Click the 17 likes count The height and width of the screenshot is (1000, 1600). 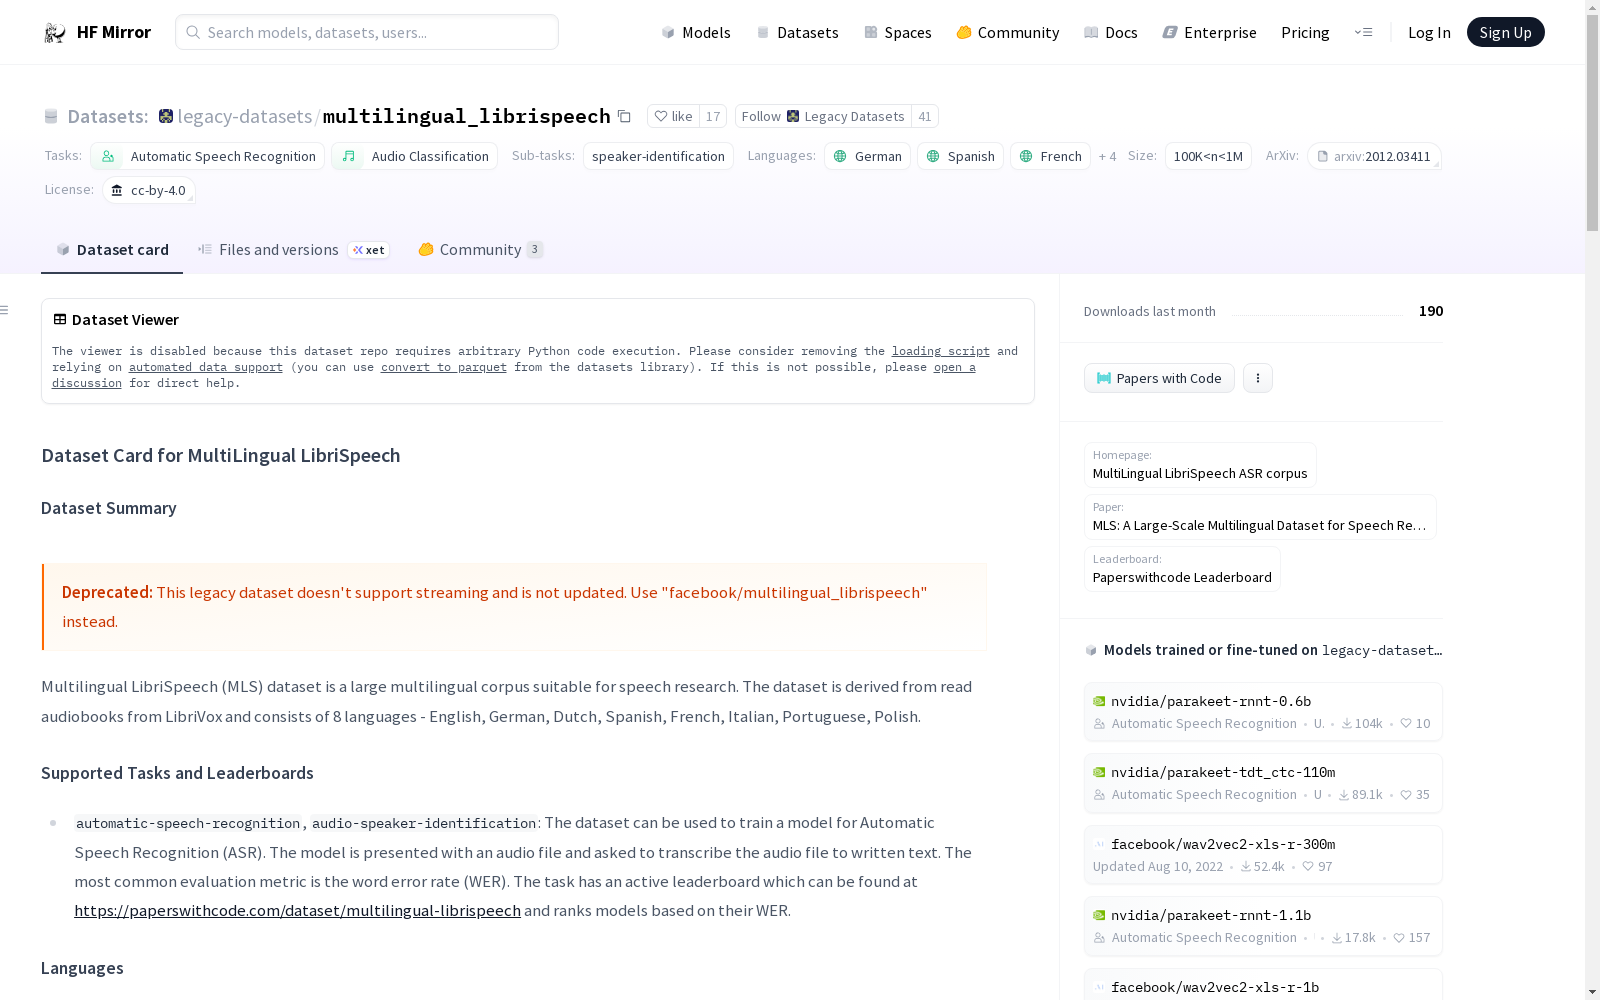[713, 116]
